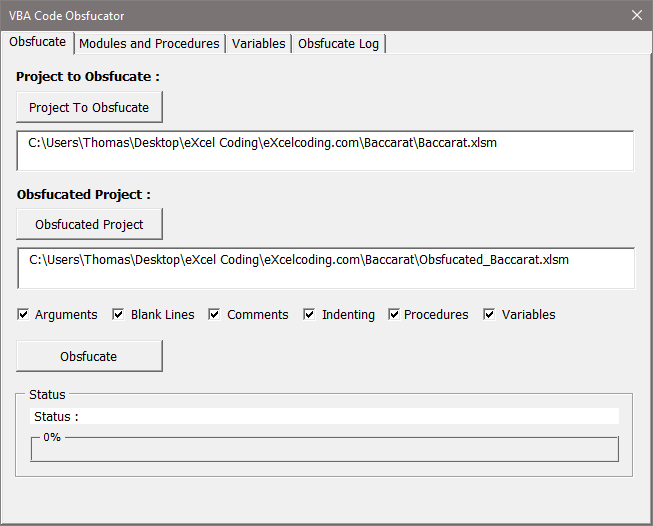
Task: Start obfuscation with the Obsfucate button
Action: click(x=89, y=356)
